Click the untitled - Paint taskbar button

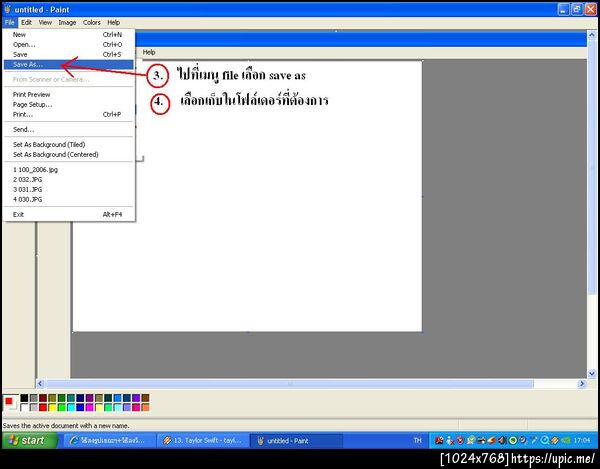[x=297, y=441]
